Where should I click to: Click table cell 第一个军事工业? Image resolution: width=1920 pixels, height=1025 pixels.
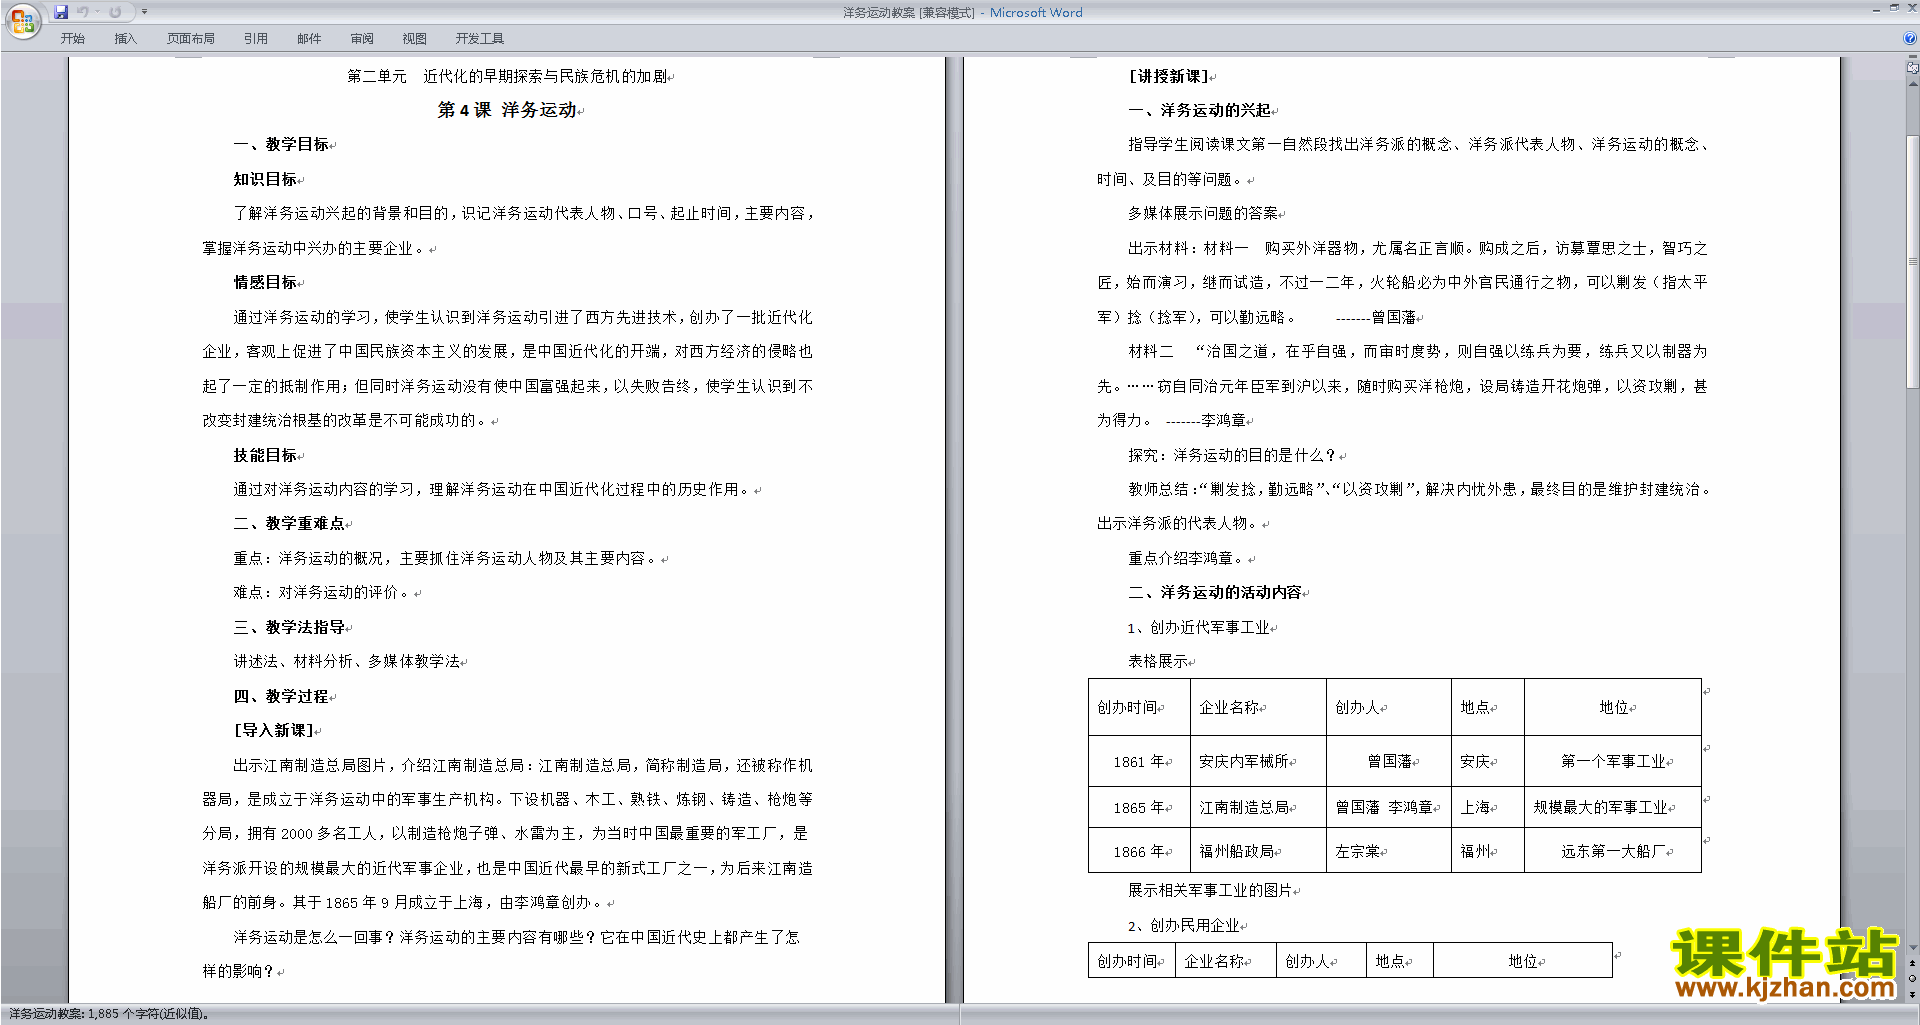click(x=1613, y=761)
